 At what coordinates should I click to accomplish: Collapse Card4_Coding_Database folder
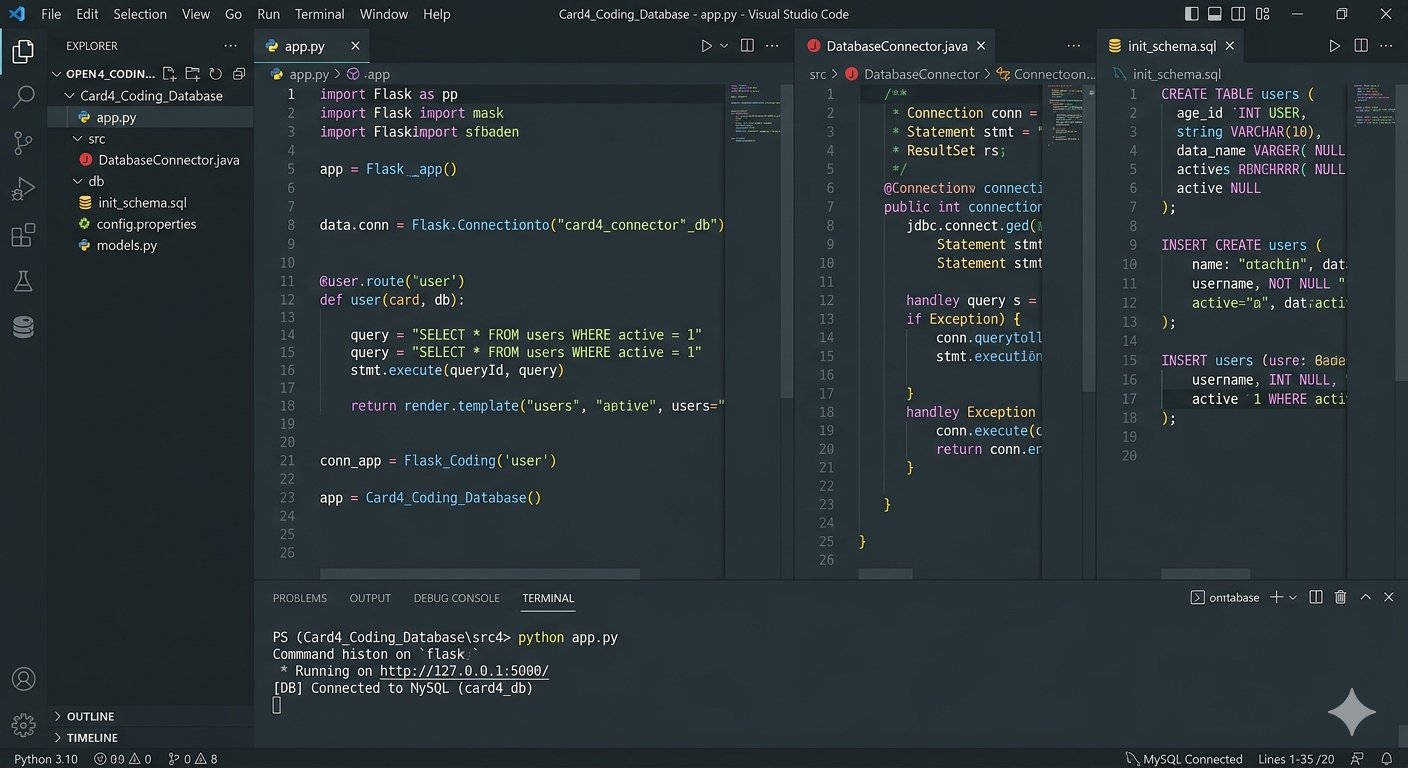point(150,96)
